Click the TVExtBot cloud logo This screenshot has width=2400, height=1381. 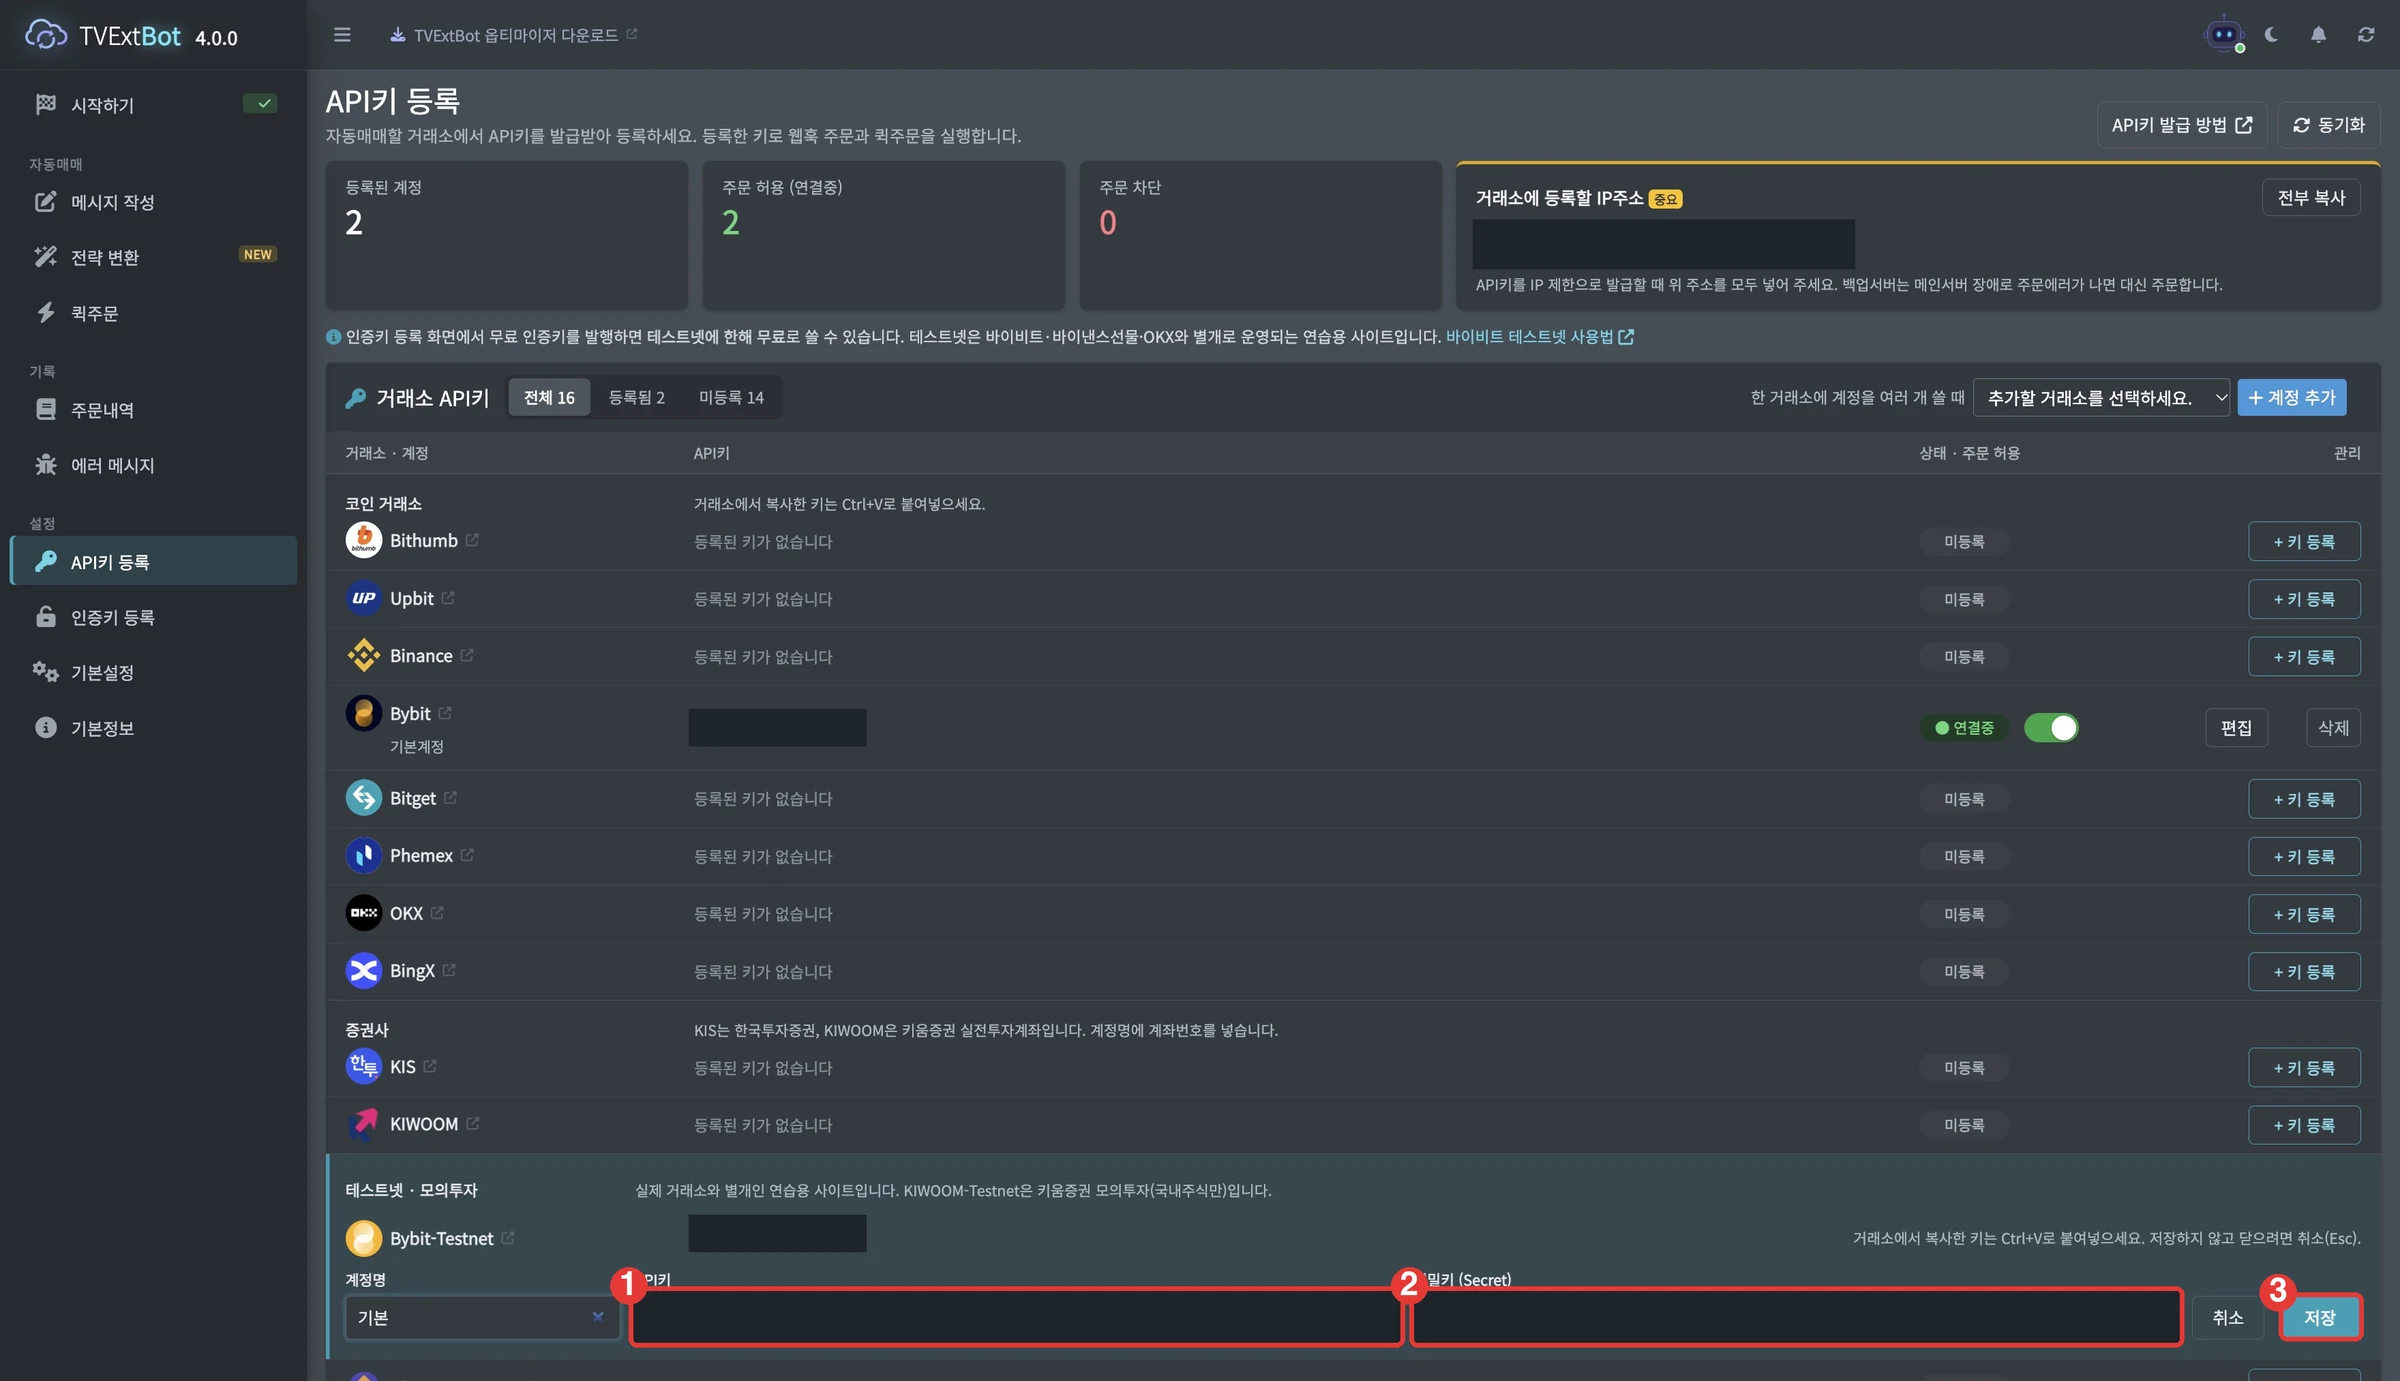coord(45,36)
